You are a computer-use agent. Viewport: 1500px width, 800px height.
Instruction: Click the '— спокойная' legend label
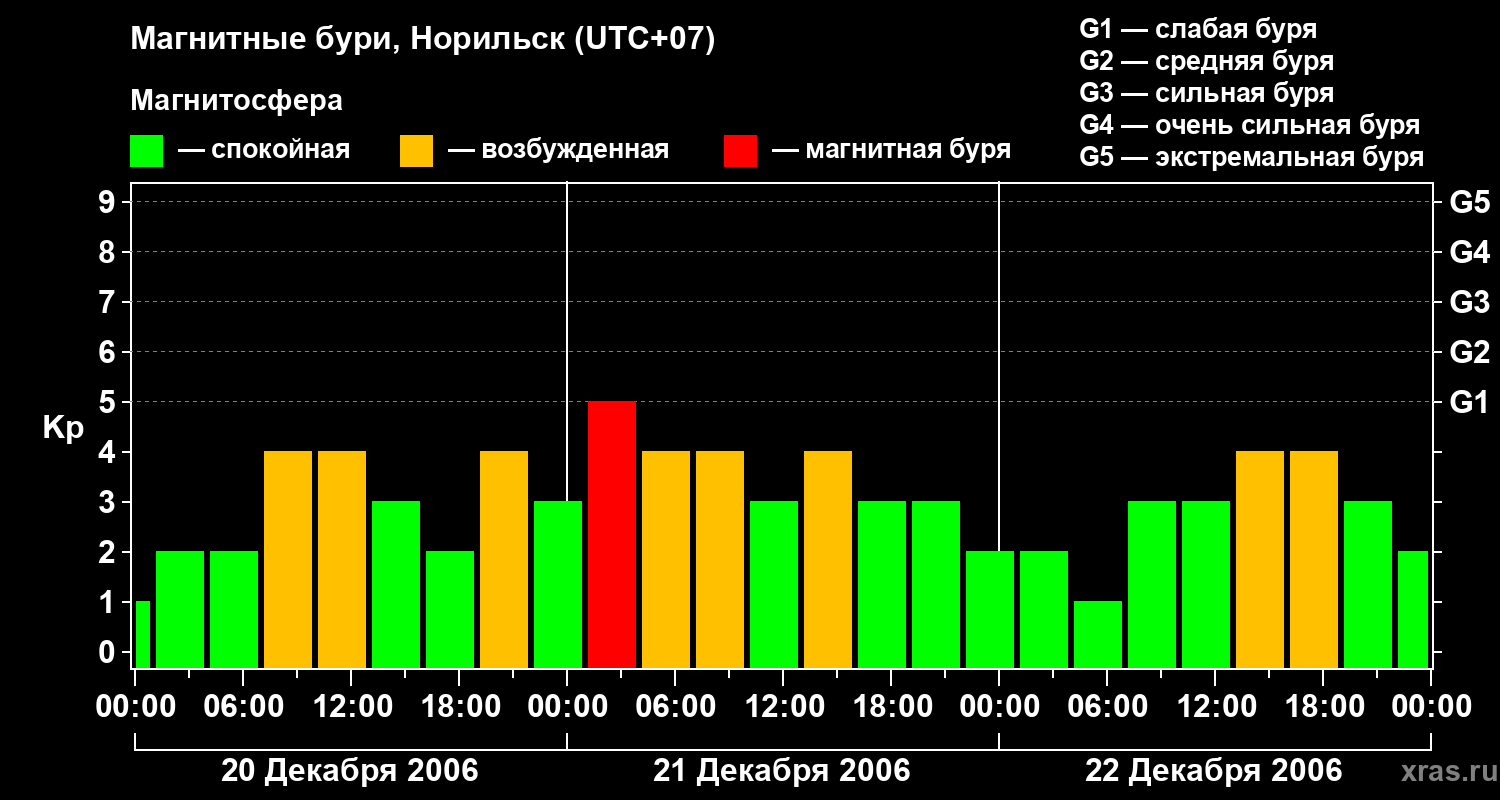point(264,150)
